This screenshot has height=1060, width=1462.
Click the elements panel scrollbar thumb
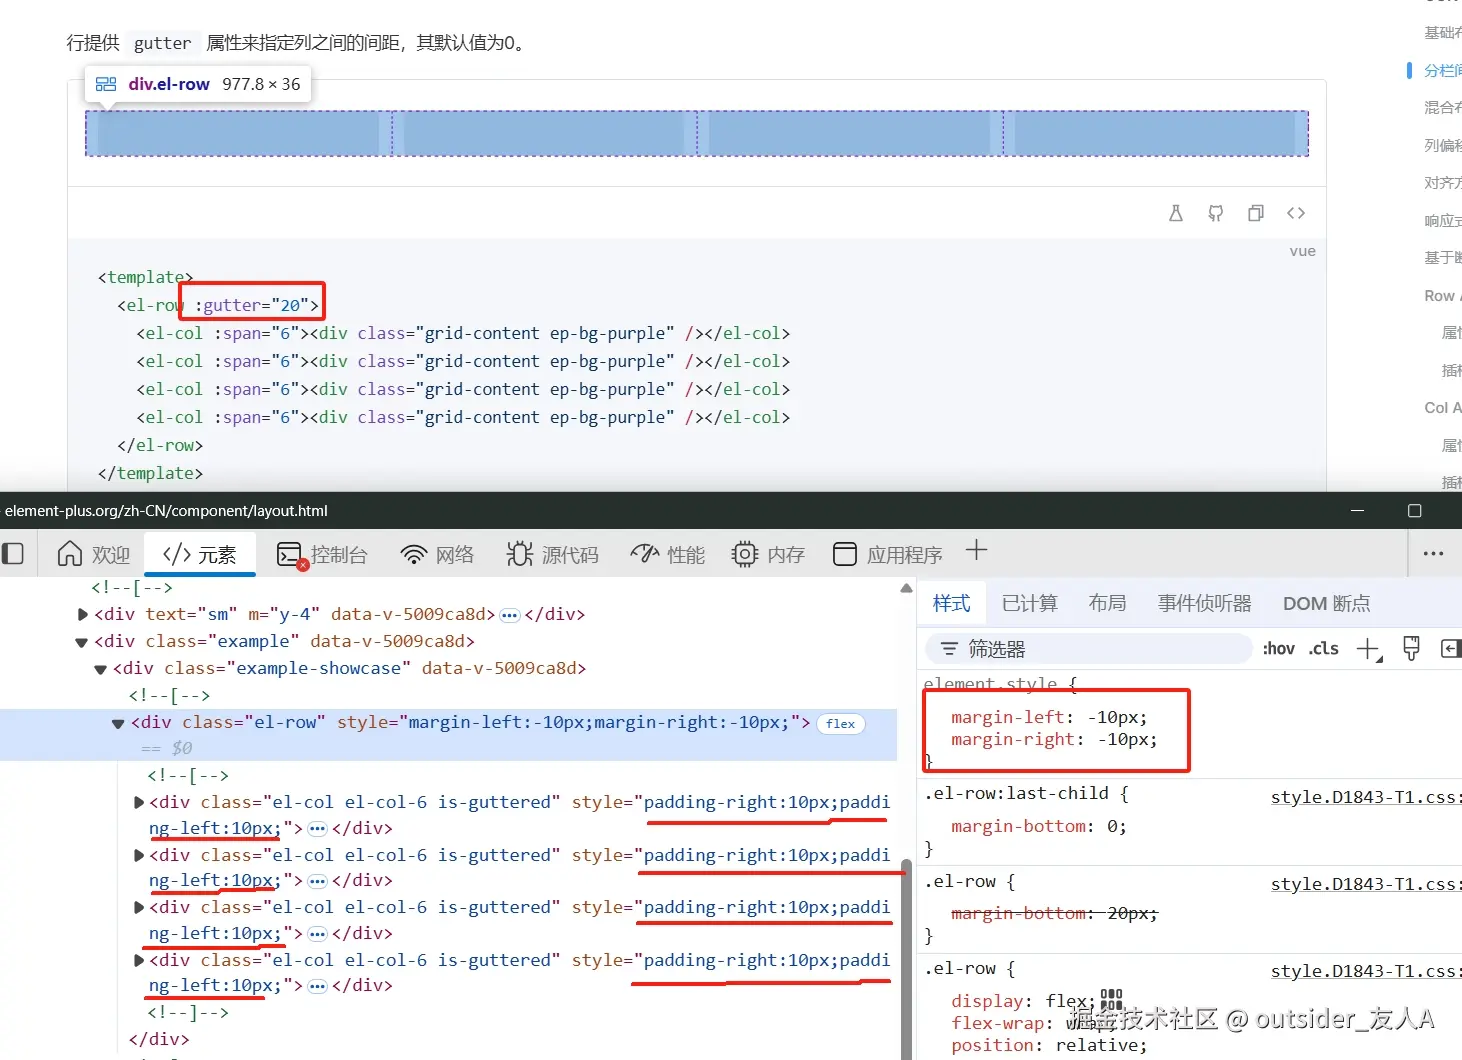click(906, 958)
